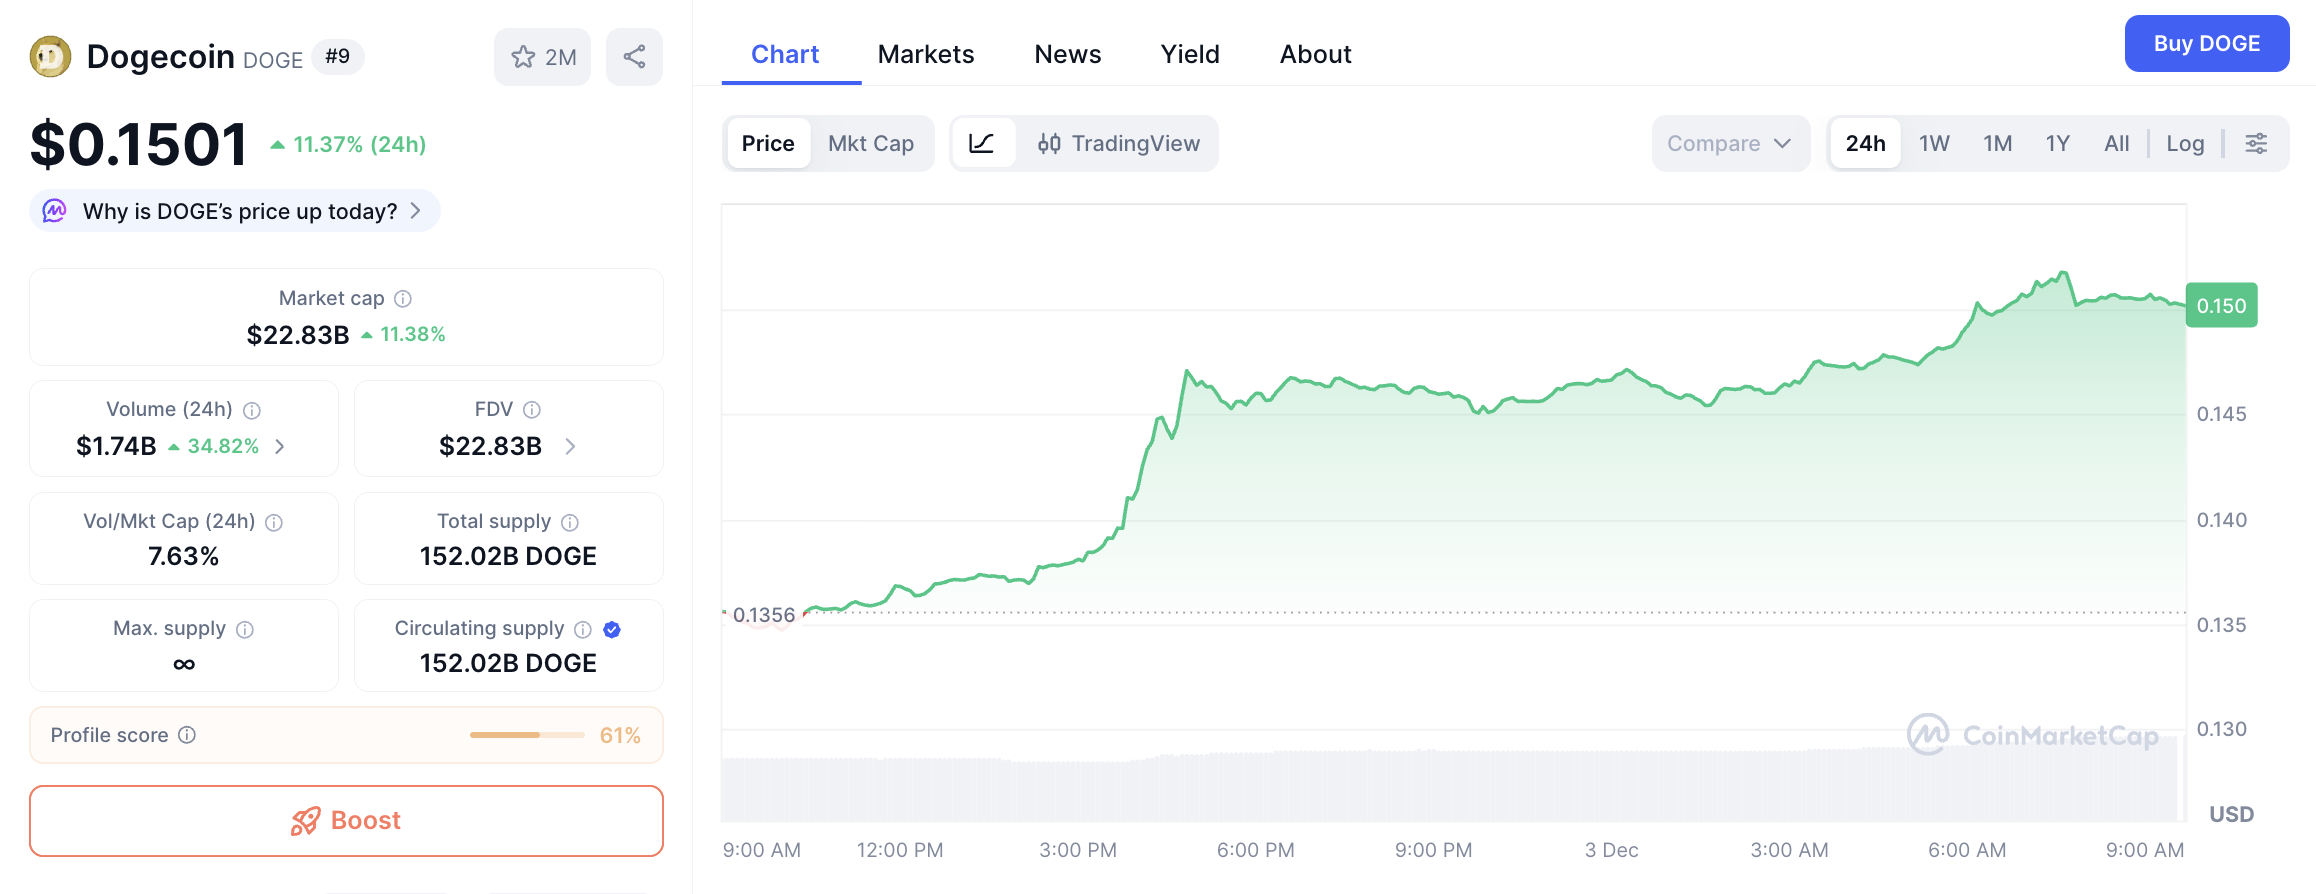Open 'Why is DOGE's price up today?'
The image size is (2316, 894).
coord(236,211)
